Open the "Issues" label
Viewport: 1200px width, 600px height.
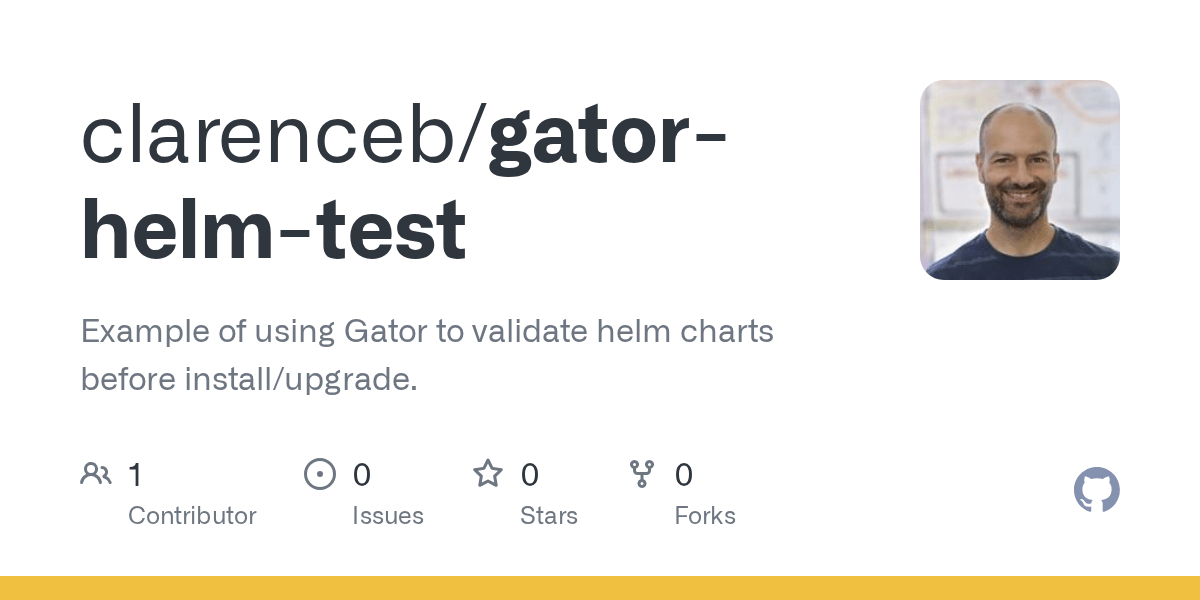[x=388, y=516]
